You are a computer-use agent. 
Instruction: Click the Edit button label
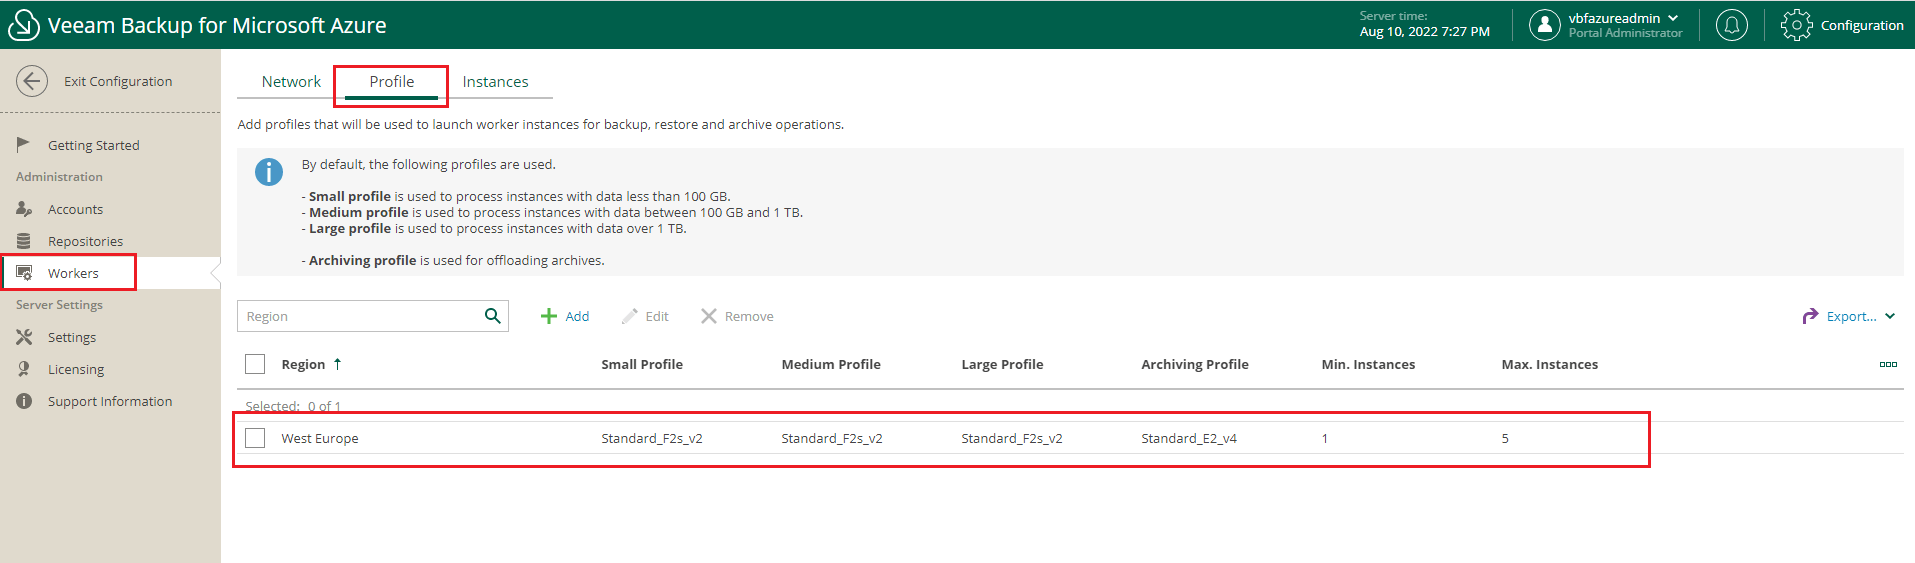[657, 316]
